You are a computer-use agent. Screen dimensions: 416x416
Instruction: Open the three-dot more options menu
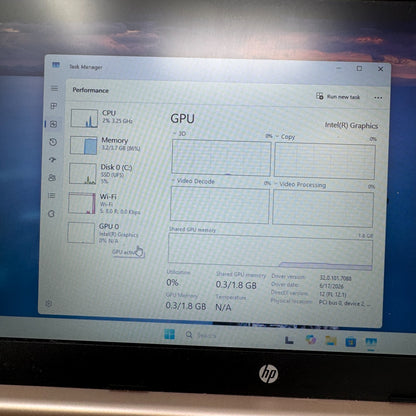[x=378, y=98]
